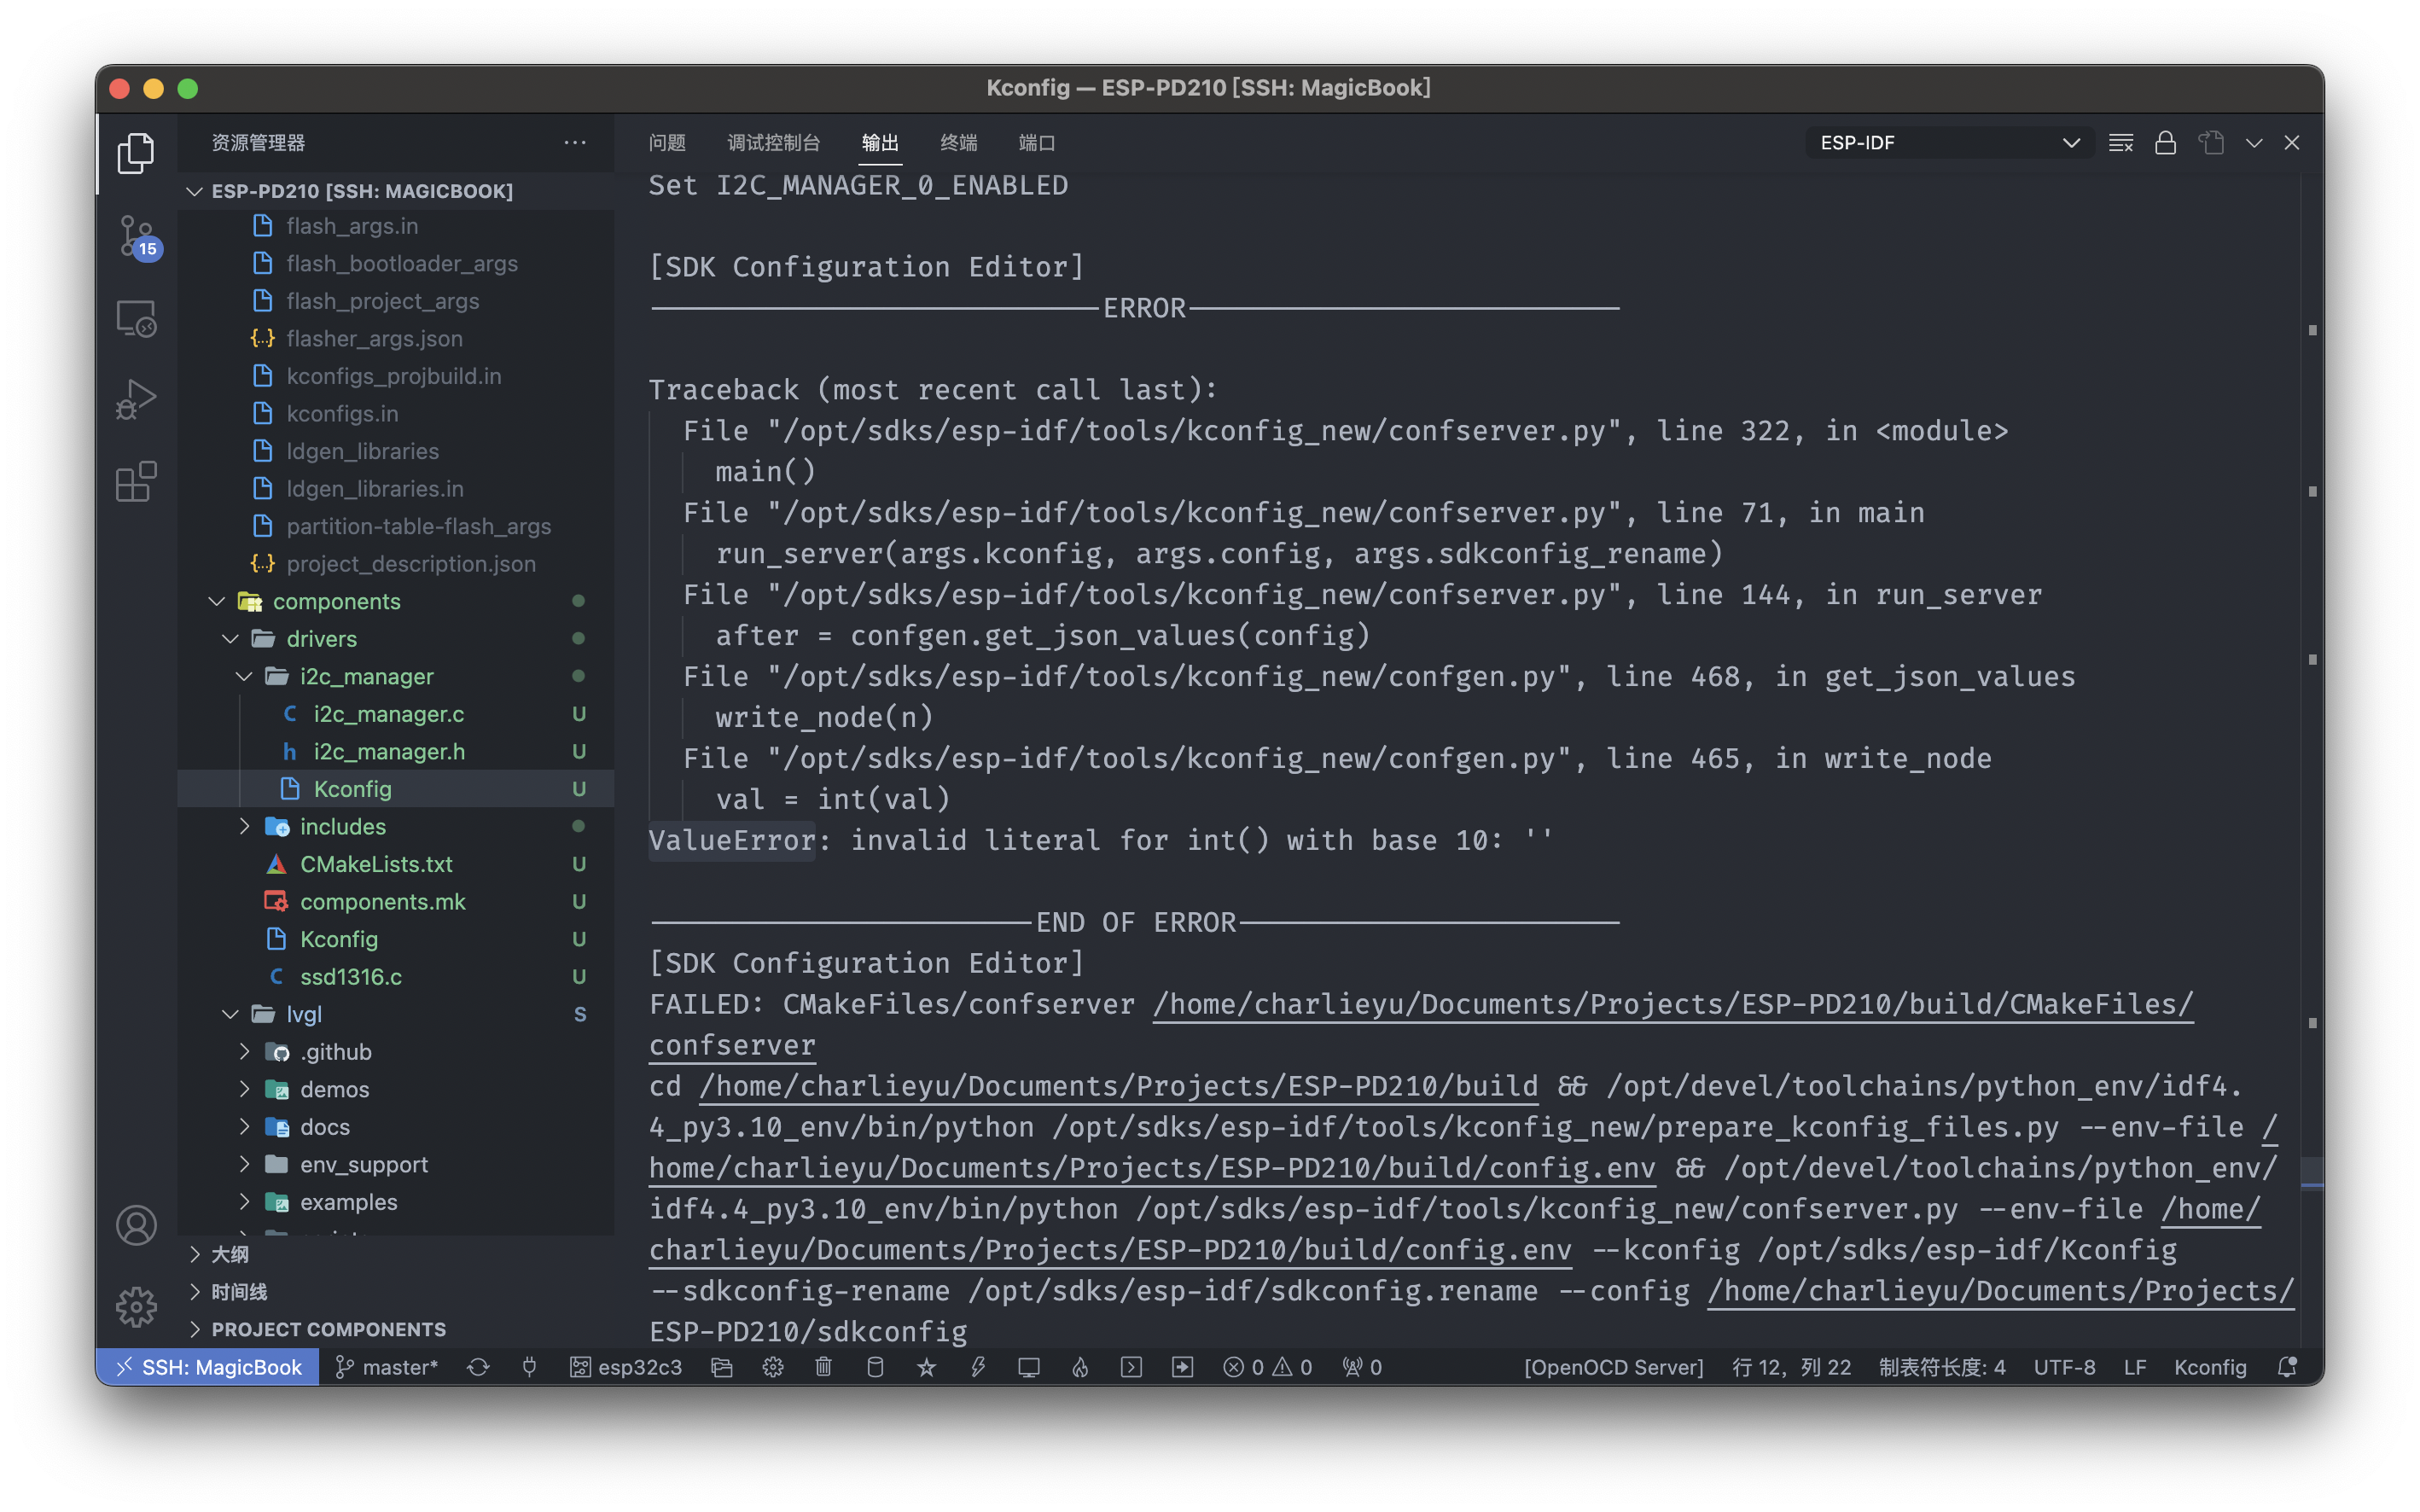Expand the includes folder
Viewport: 2420px width, 1512px height.
244,827
